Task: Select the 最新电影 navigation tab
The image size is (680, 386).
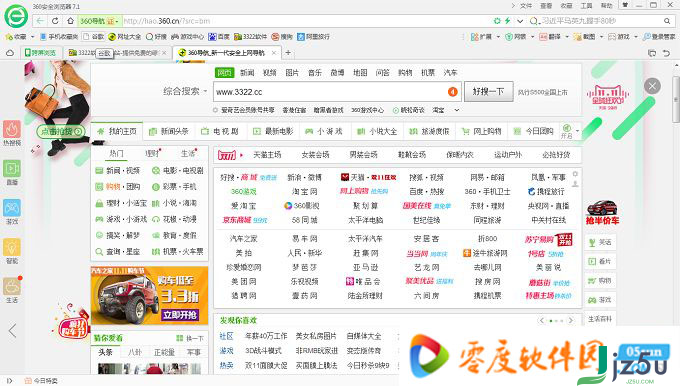Action: coord(274,131)
